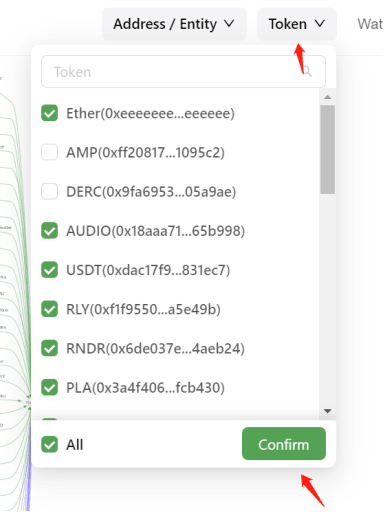Focus the Token search input field
This screenshot has width=384, height=512.
point(183,72)
